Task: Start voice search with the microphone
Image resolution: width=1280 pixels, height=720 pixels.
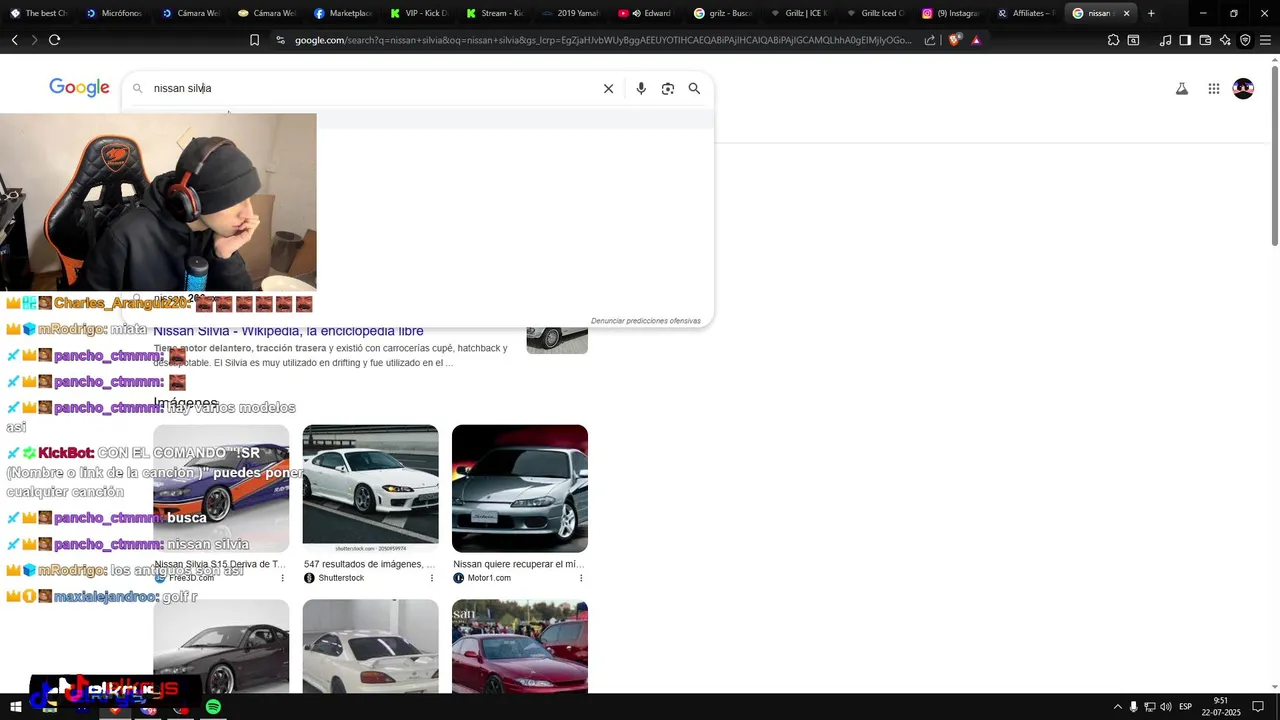Action: click(641, 88)
